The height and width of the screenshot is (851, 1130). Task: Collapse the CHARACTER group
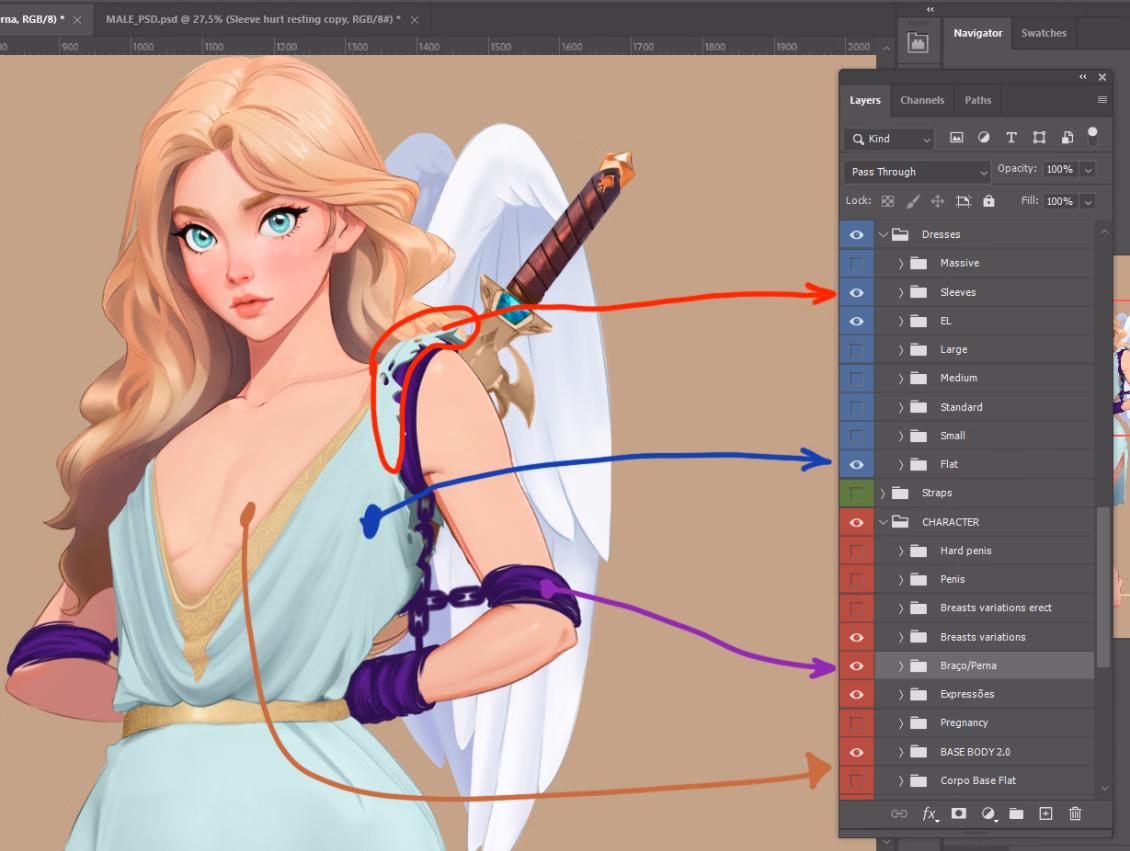[882, 522]
